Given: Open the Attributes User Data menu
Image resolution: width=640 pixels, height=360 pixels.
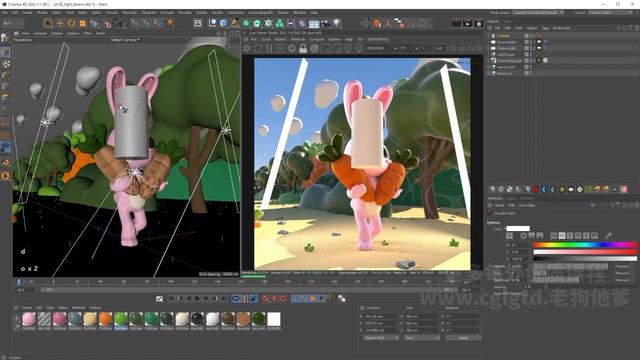Looking at the screenshot, I should point(527,205).
